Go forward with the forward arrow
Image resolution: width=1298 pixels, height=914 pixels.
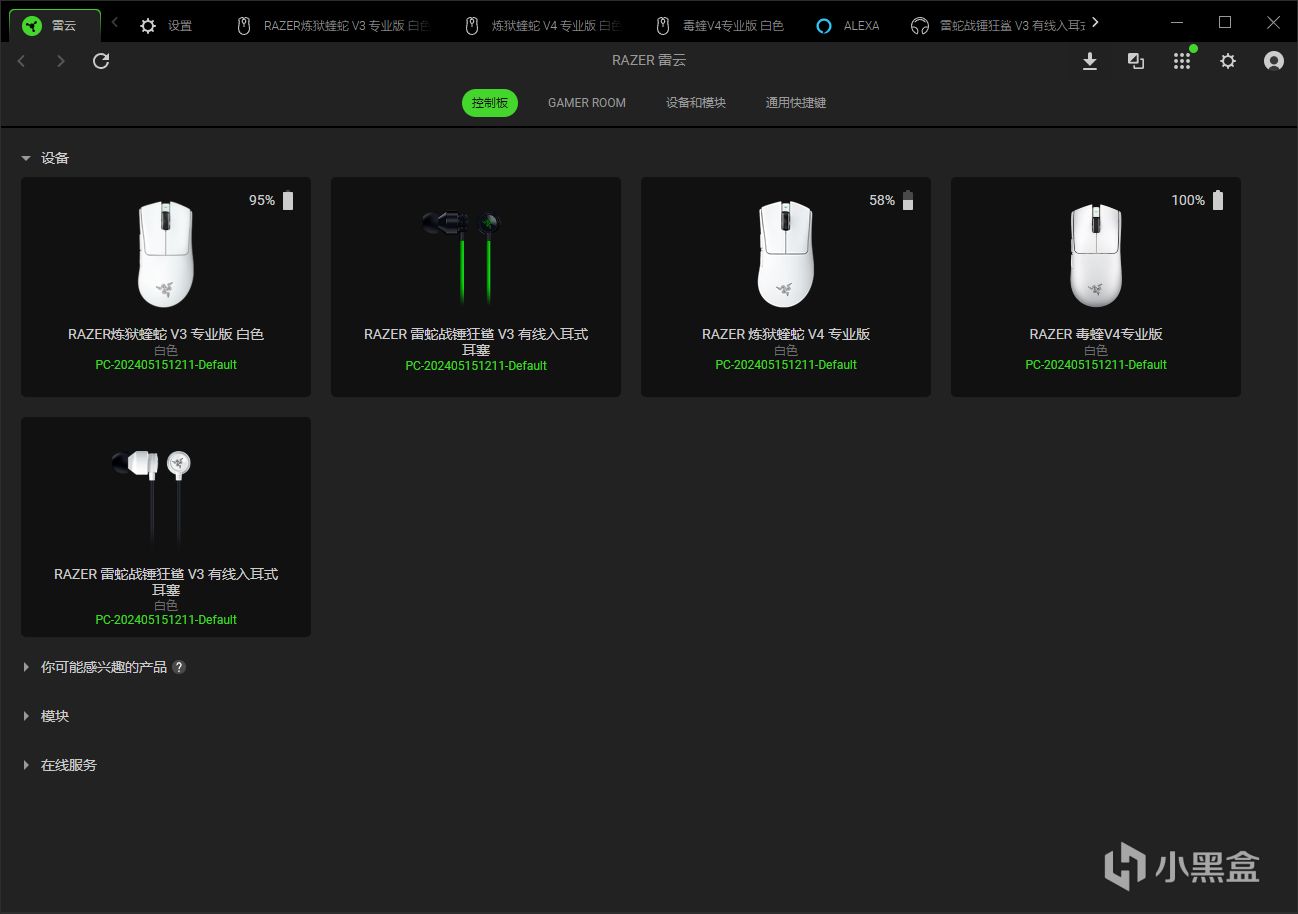(x=61, y=61)
